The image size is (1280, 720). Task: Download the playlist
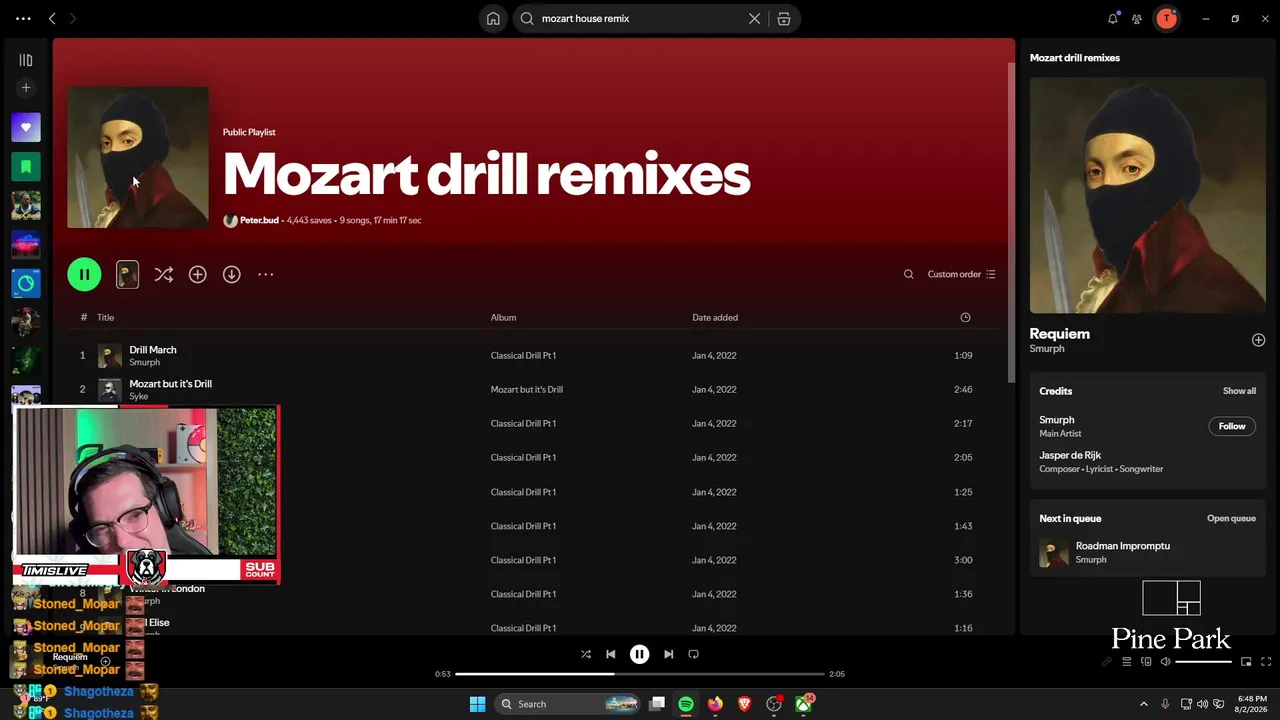click(231, 274)
